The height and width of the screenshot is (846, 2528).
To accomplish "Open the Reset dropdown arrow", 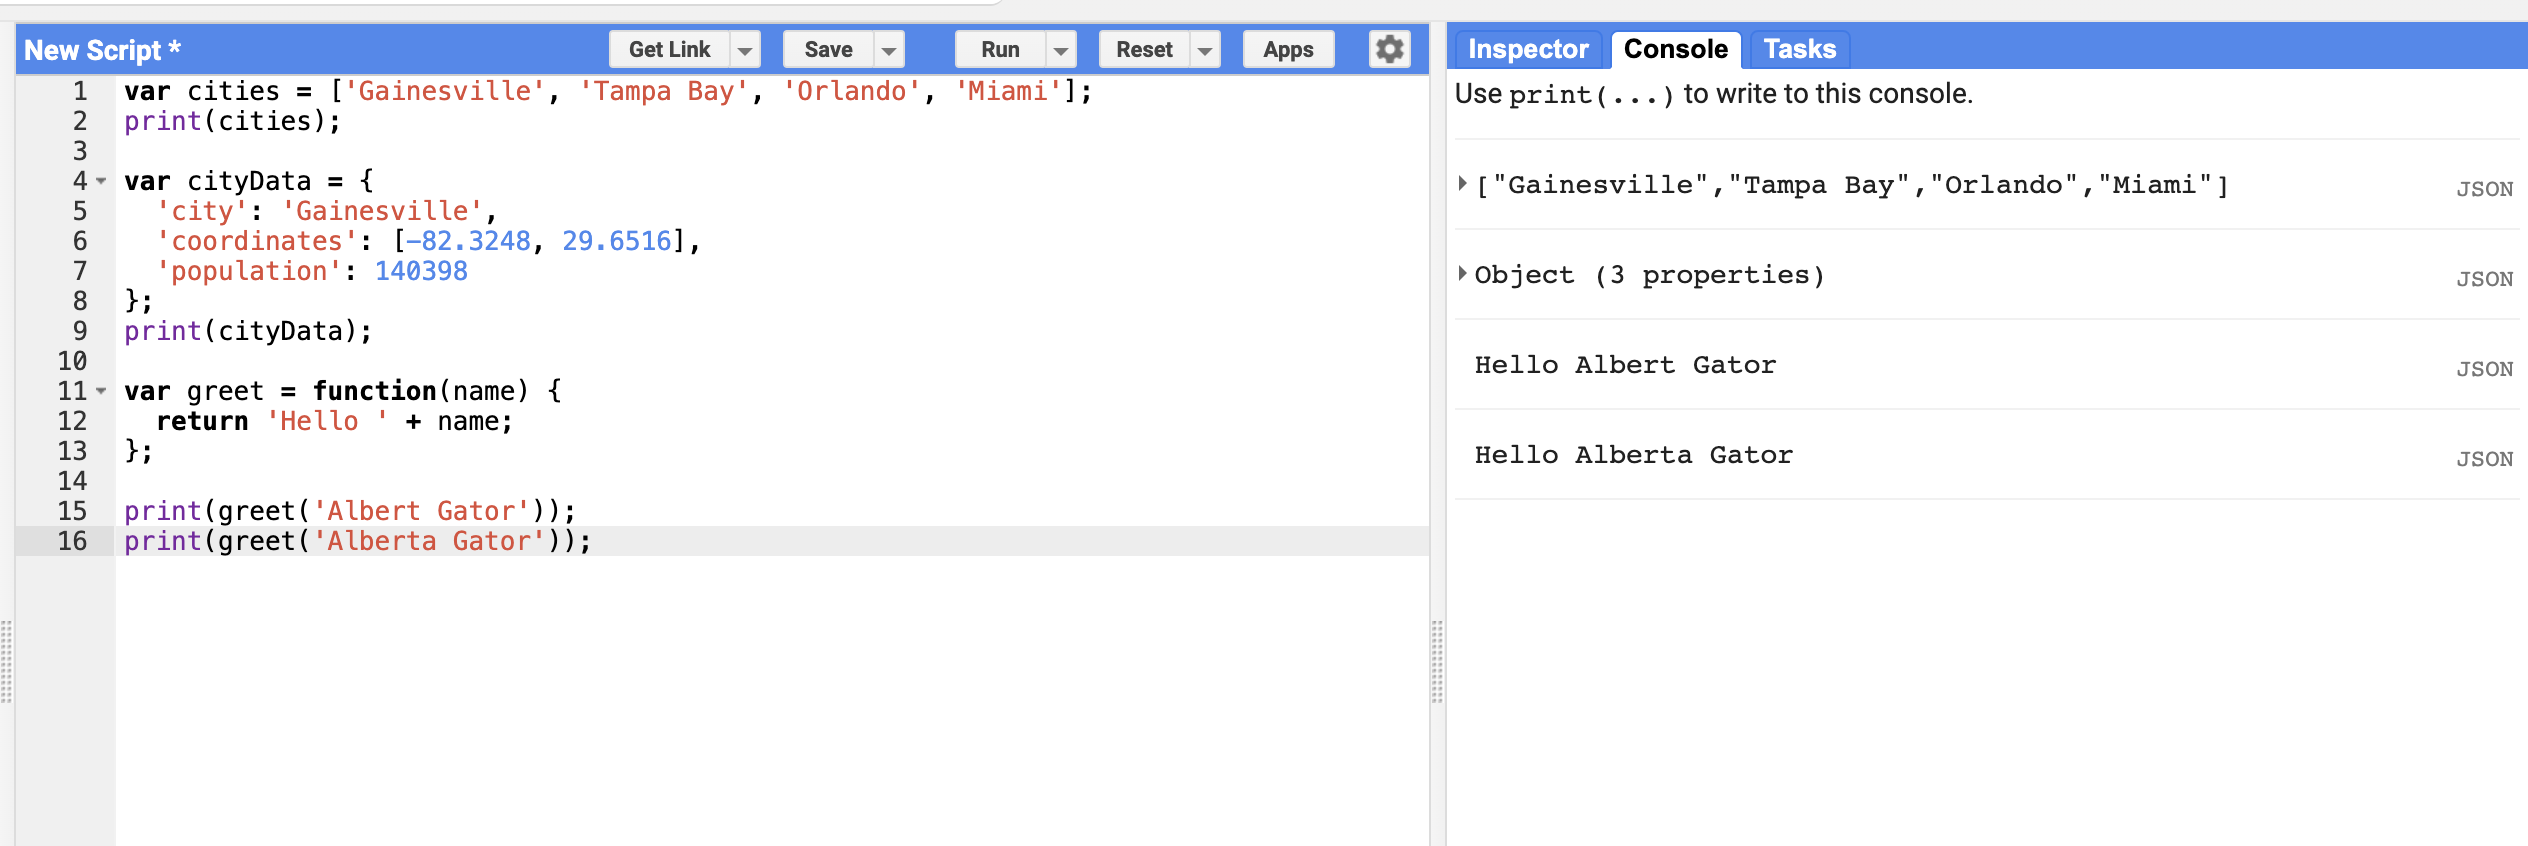I will pos(1205,49).
